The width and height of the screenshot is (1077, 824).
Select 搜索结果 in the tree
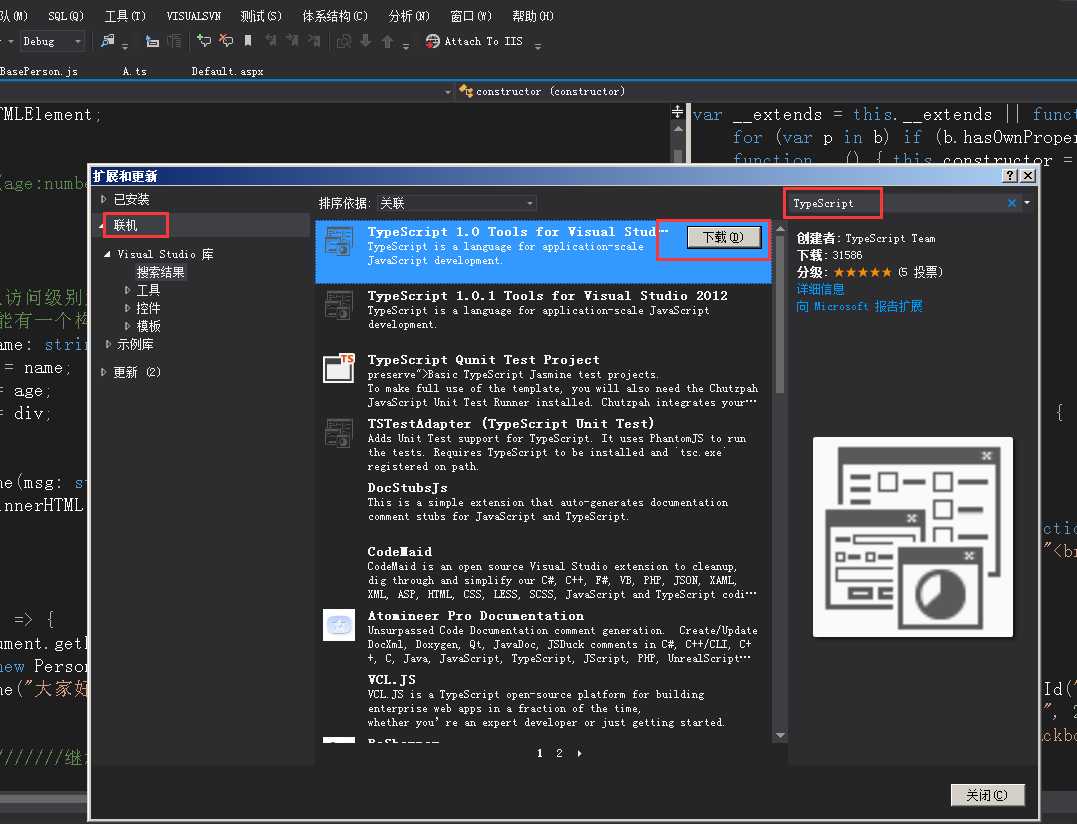click(x=161, y=272)
